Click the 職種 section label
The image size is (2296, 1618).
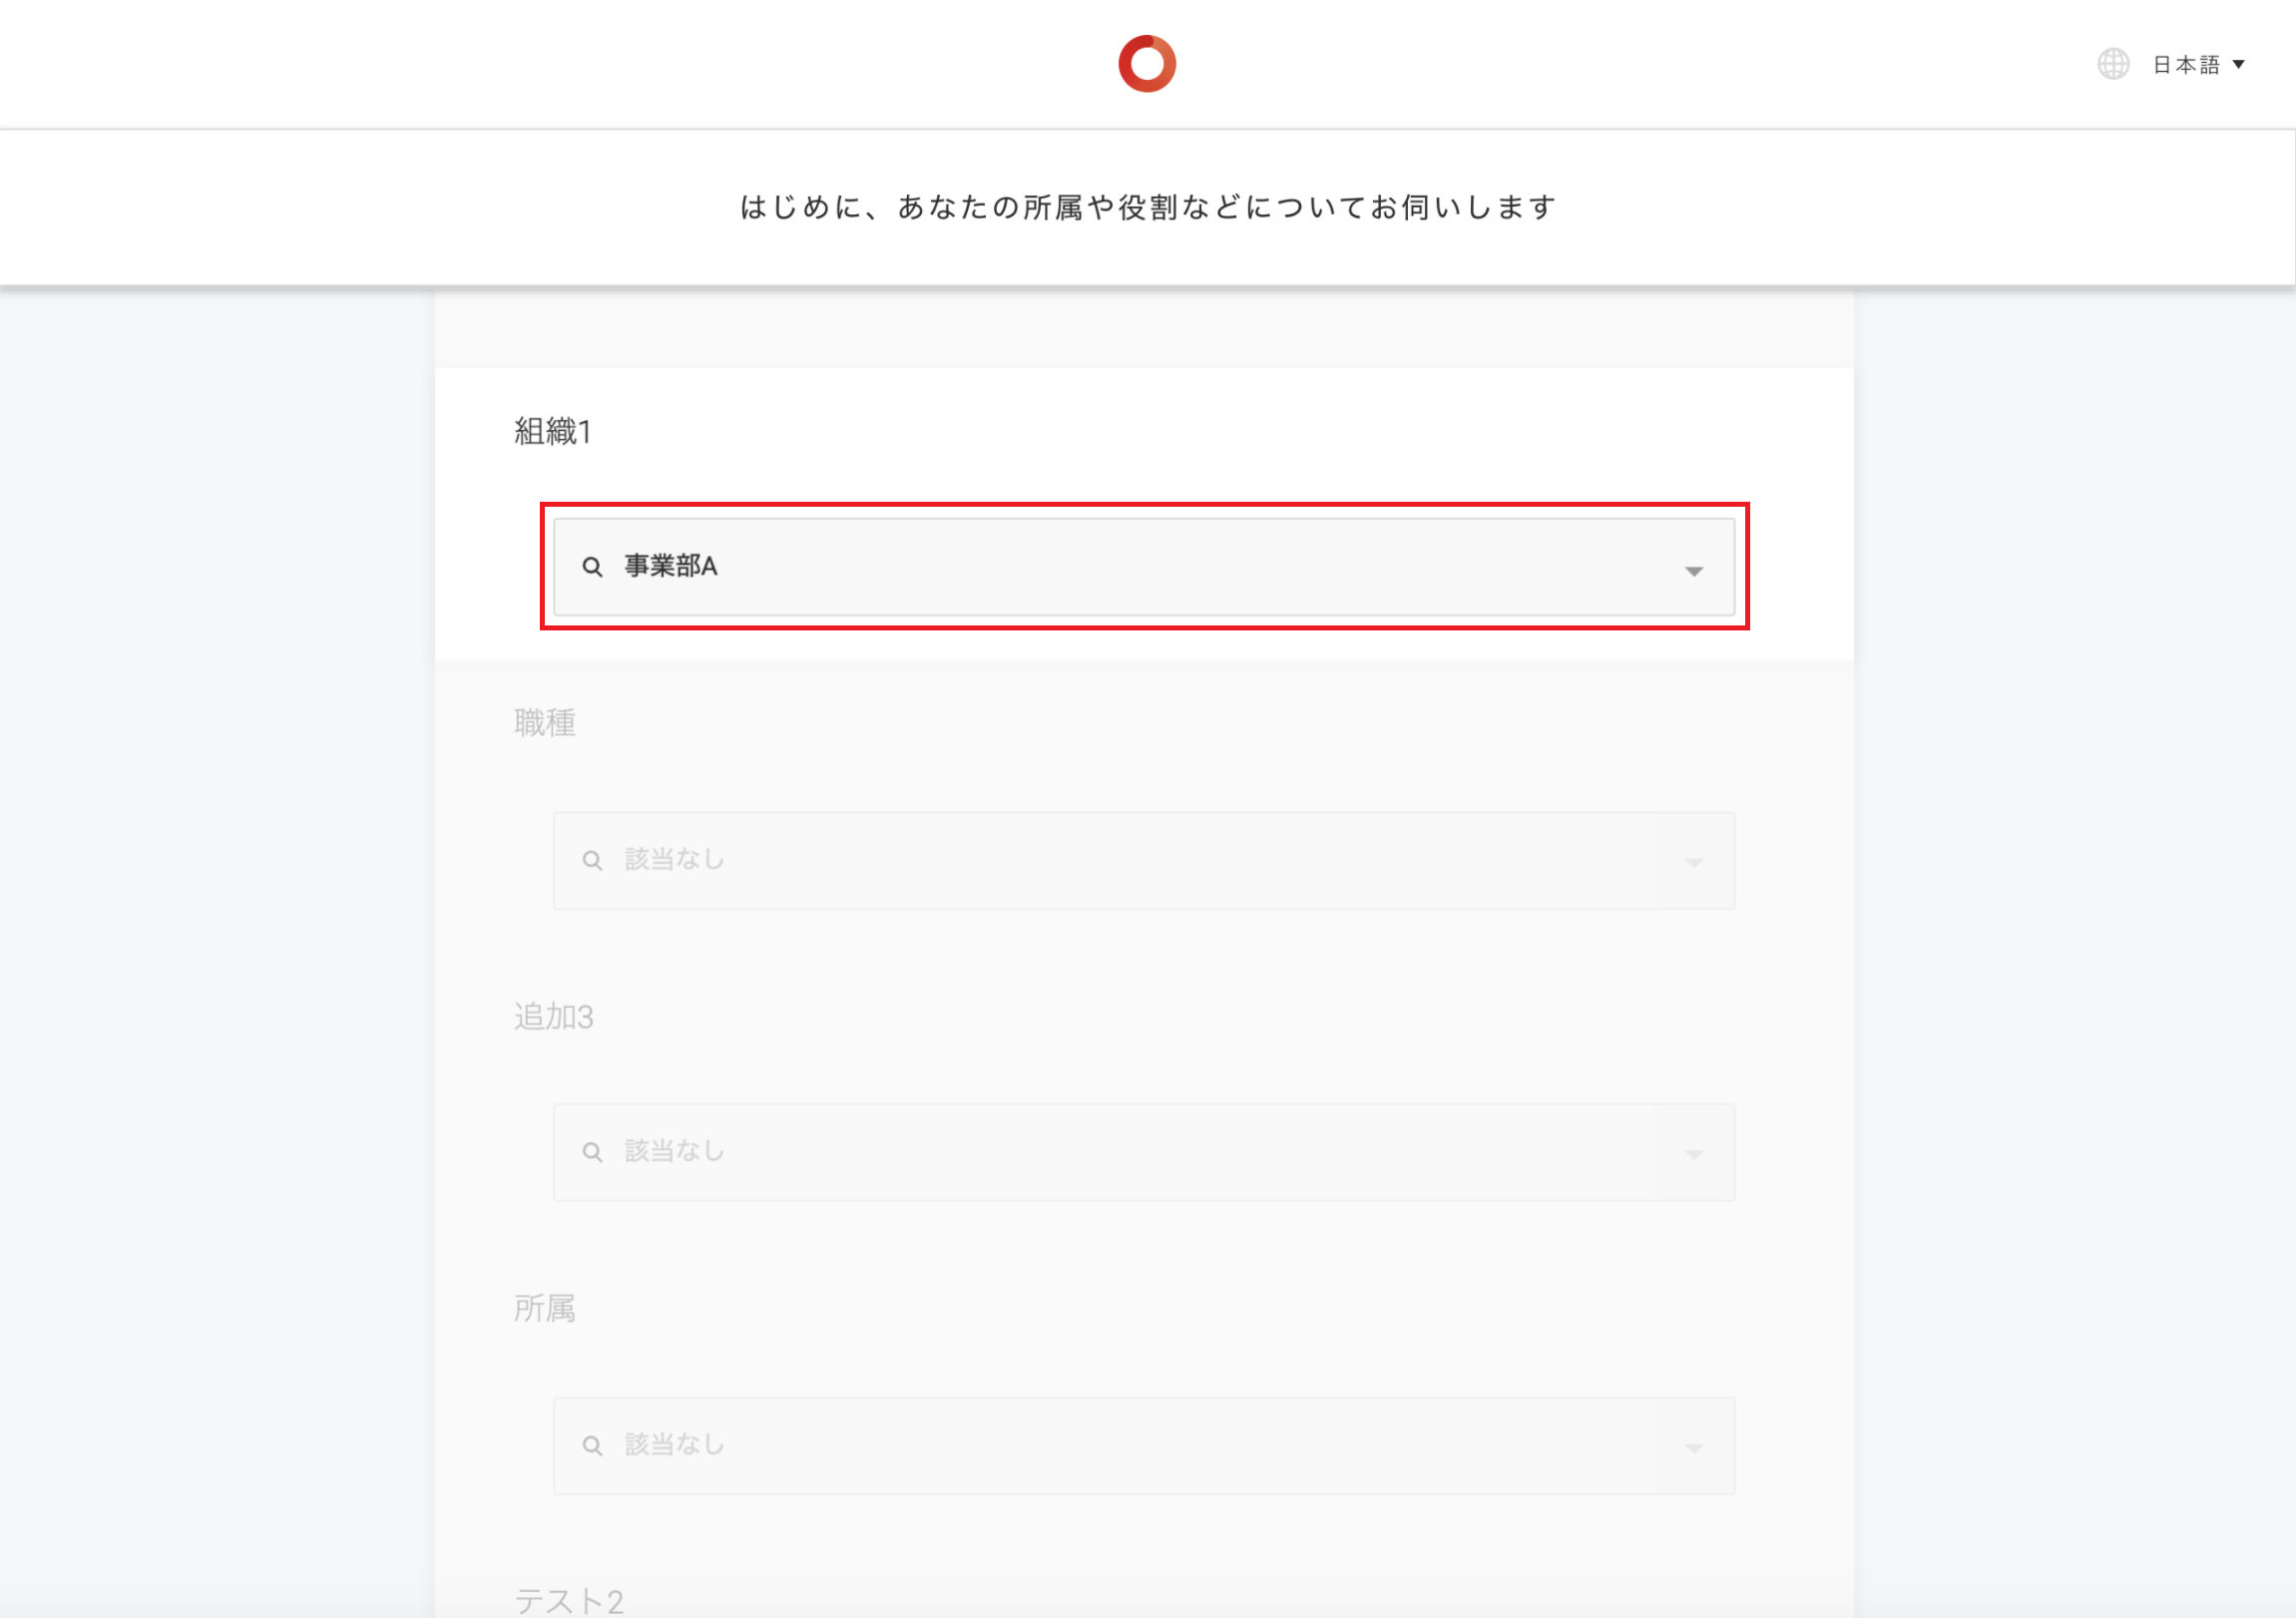tap(544, 723)
